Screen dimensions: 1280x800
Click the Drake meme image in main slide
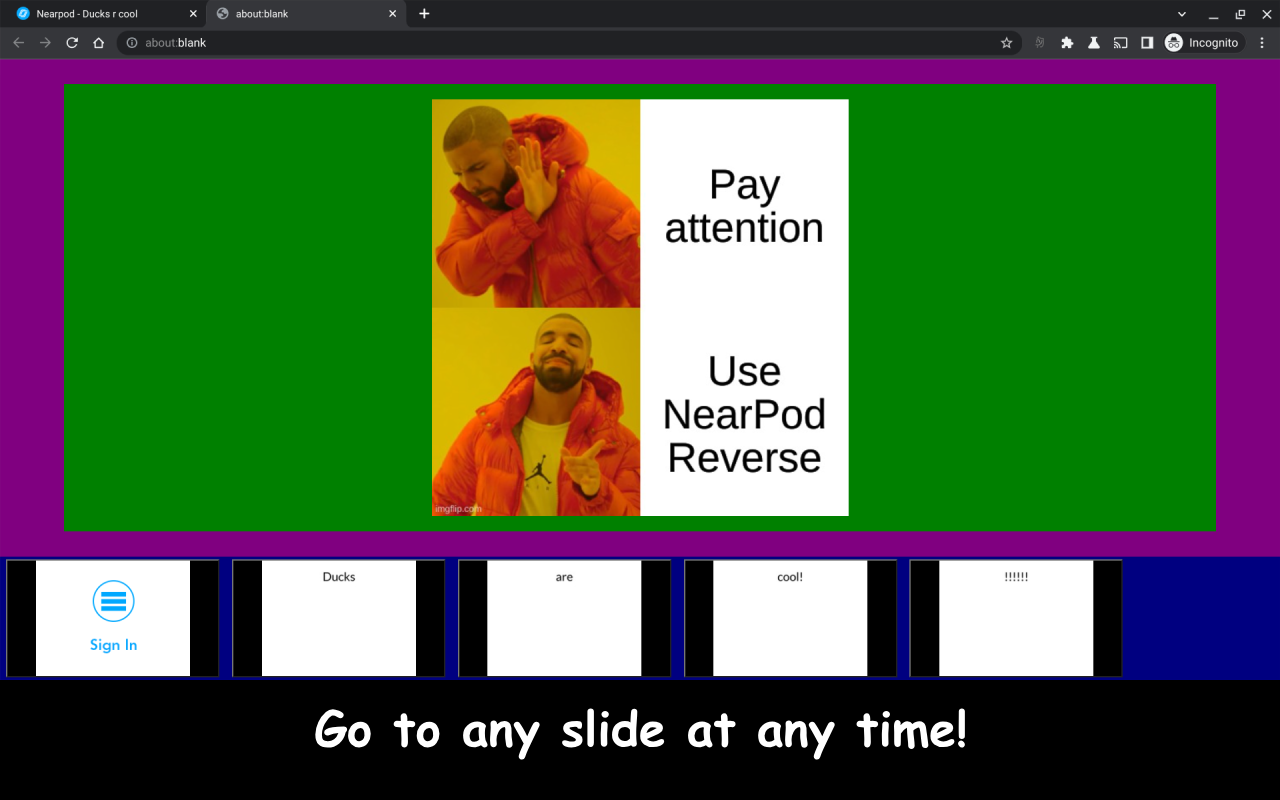point(640,307)
